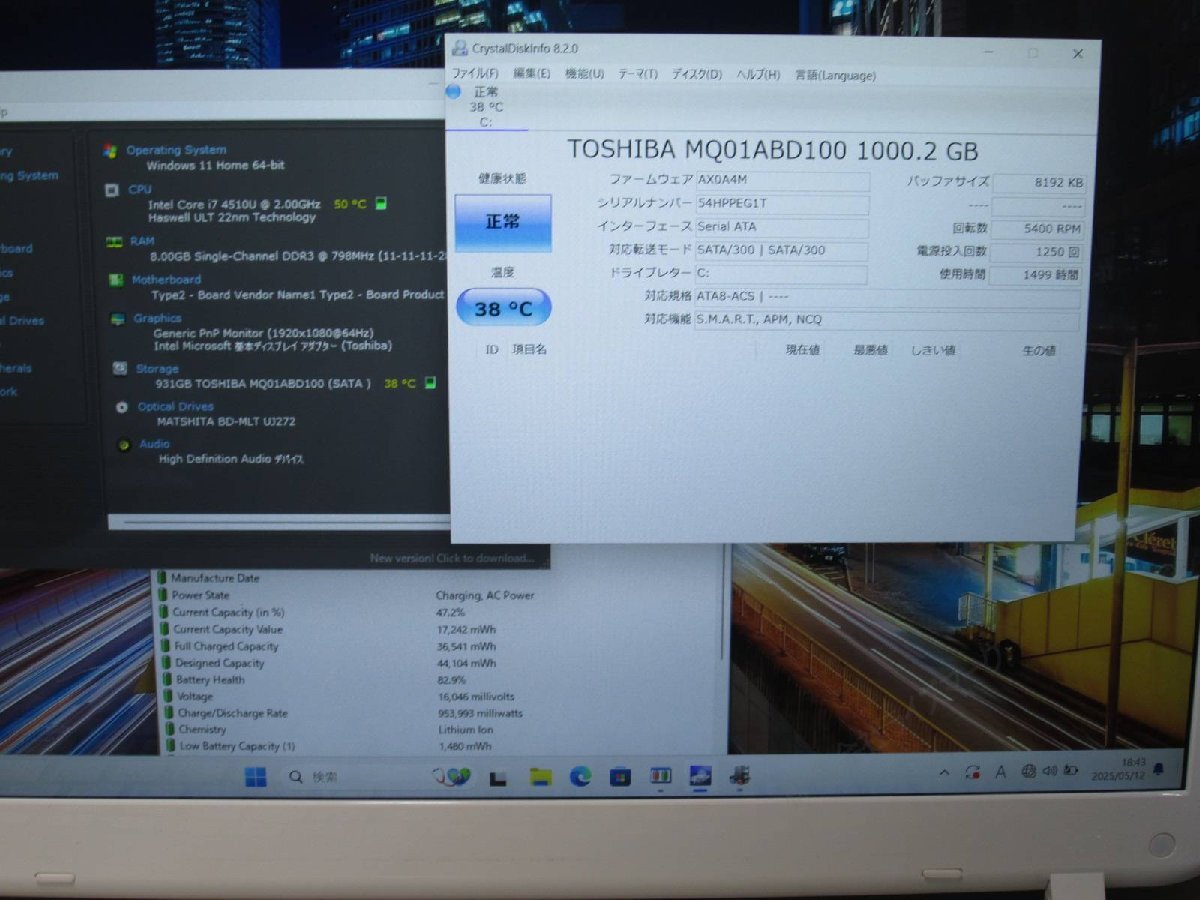Click the firmware field AX0A4M
1200x900 pixels.
click(782, 182)
